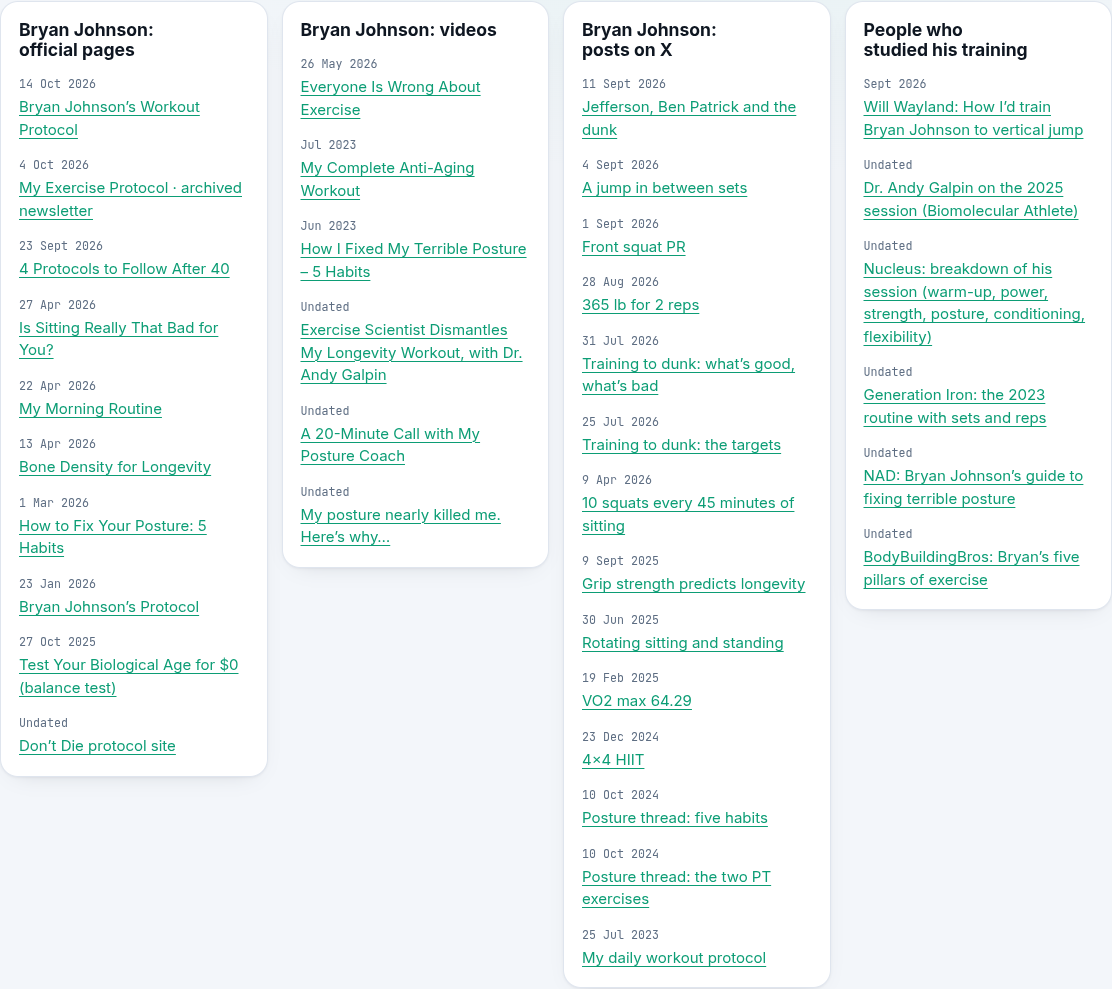Click the '19 Feb 2025' date label
The image size is (1112, 989).
(x=621, y=678)
